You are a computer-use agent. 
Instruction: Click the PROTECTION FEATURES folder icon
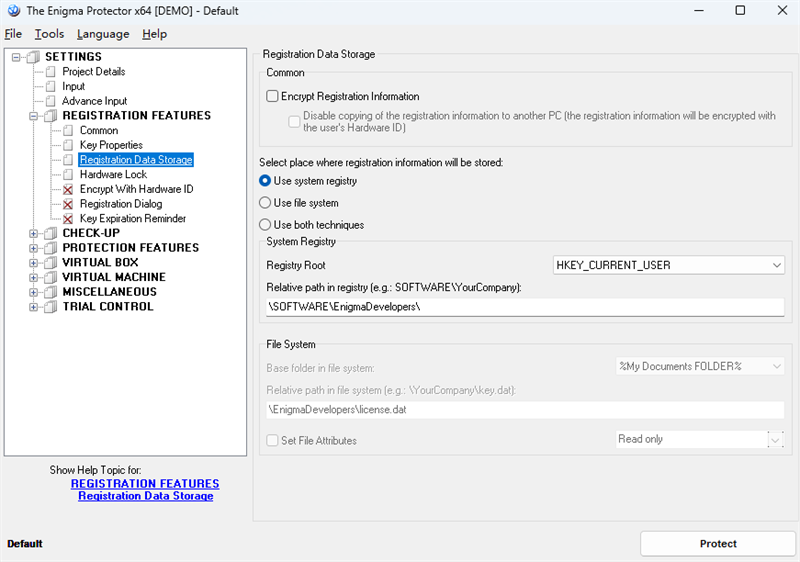point(51,248)
